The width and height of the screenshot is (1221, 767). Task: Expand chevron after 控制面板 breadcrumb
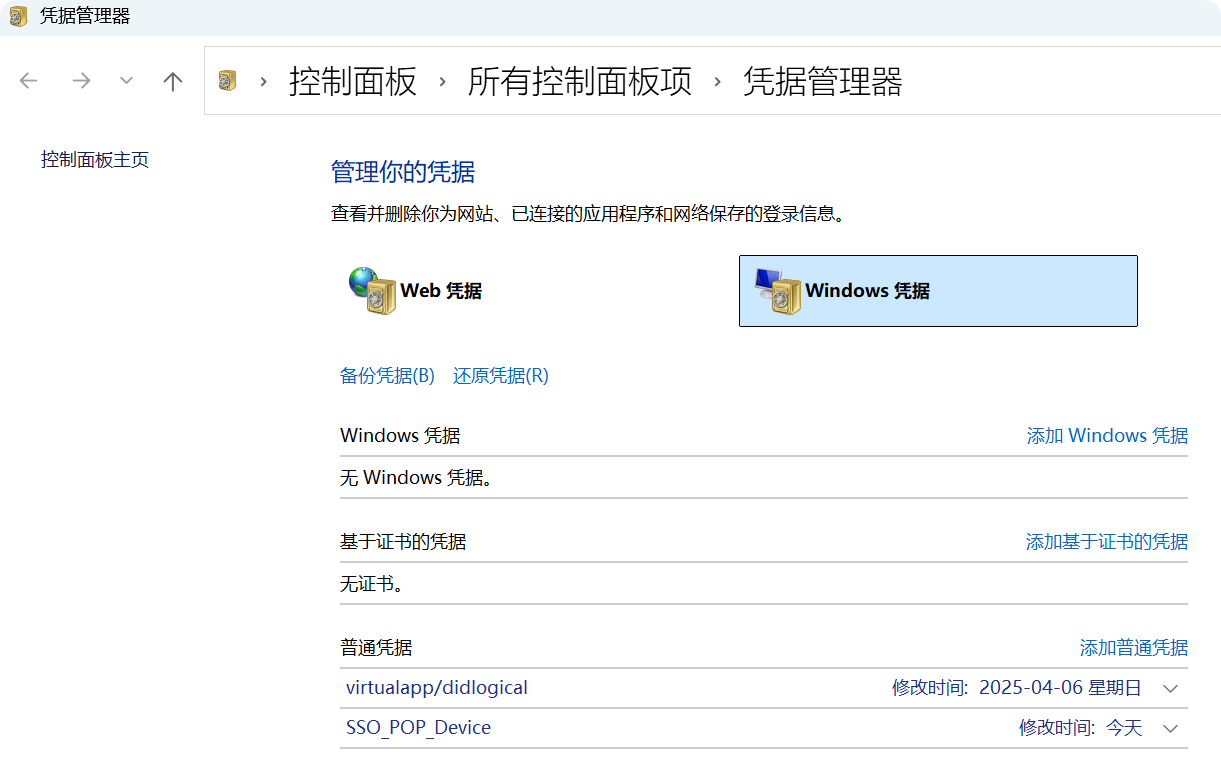[442, 81]
